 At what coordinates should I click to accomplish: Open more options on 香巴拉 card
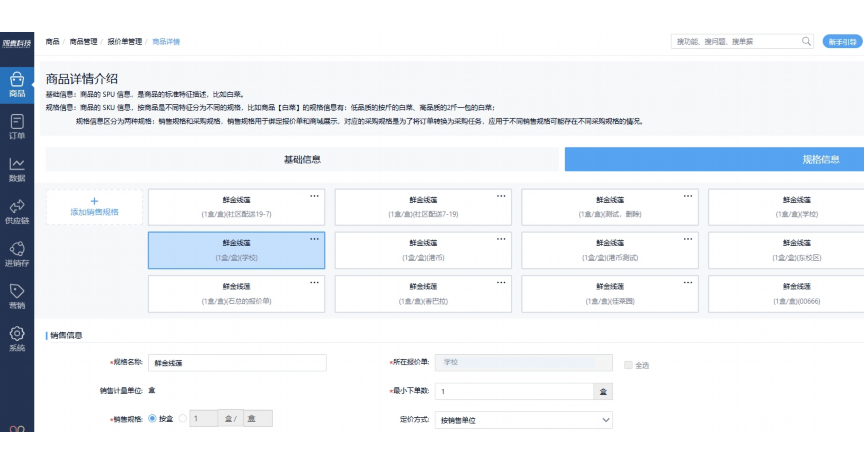coord(501,282)
